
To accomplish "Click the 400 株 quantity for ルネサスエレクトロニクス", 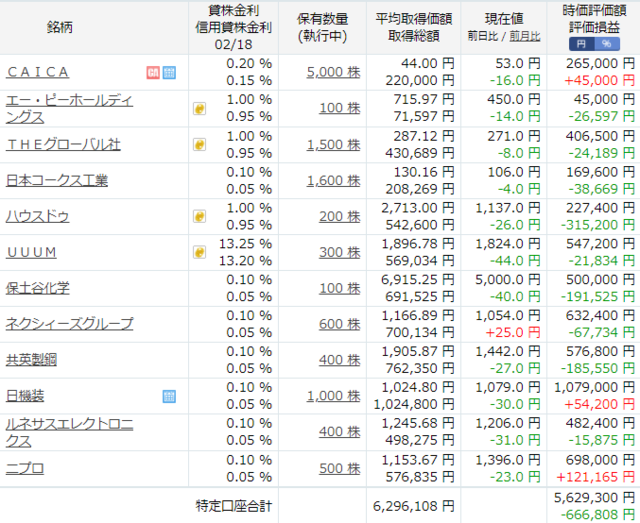I will pos(340,432).
